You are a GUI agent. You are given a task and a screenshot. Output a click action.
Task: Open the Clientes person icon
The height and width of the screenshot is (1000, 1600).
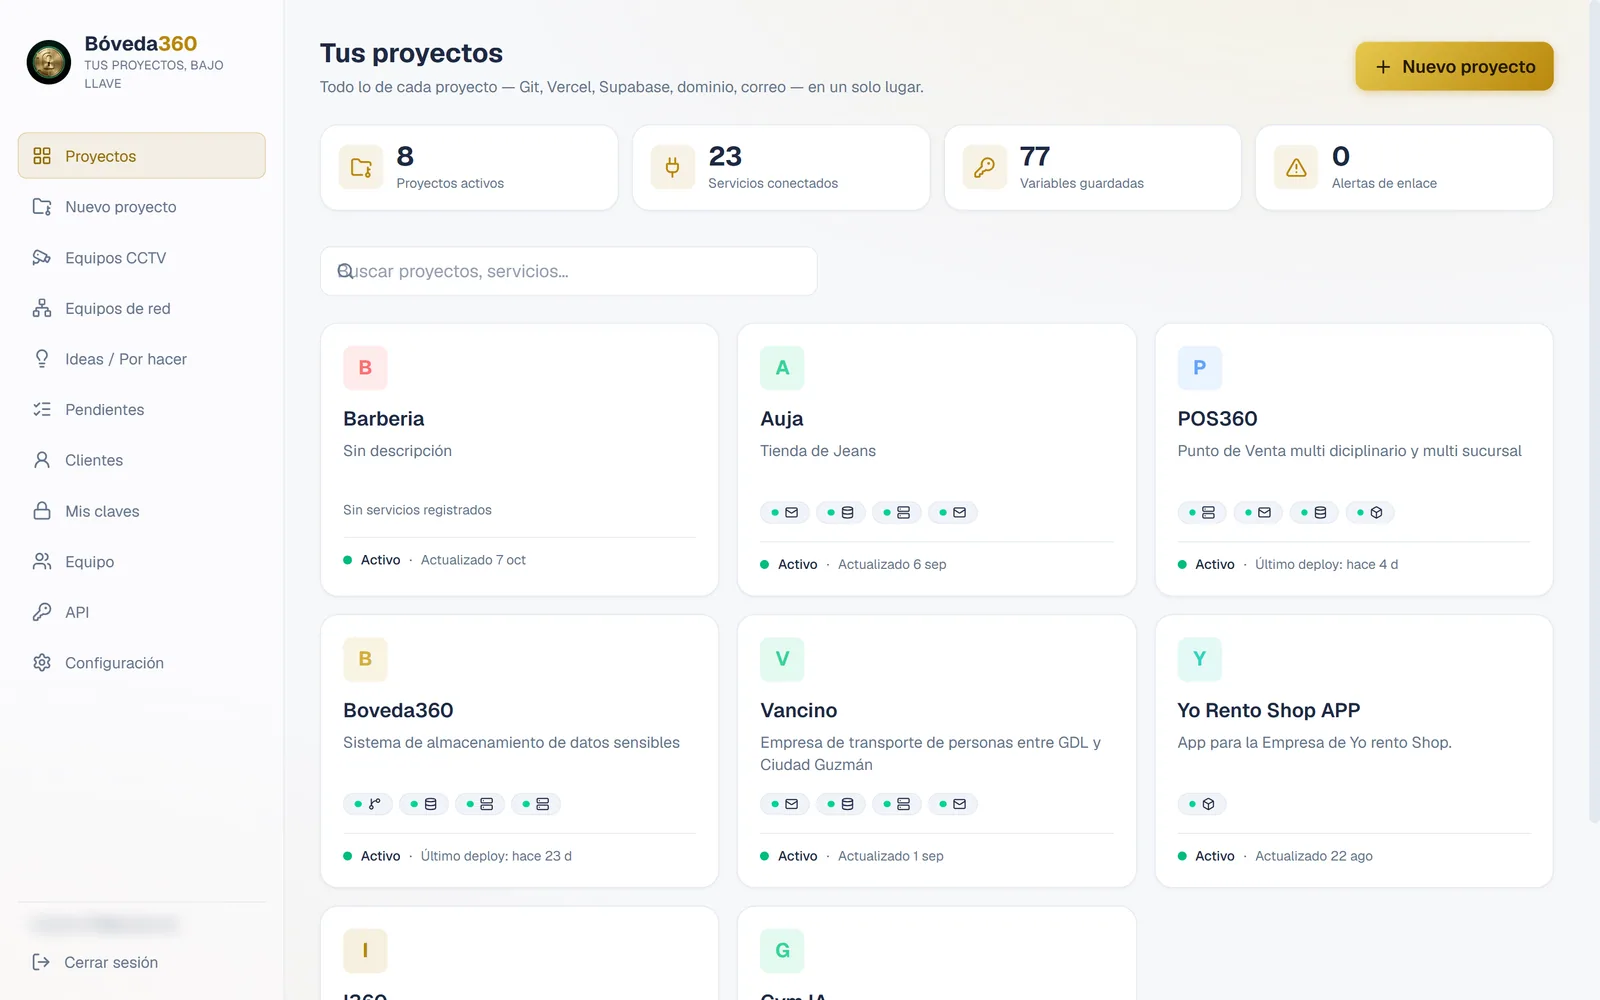coord(42,460)
